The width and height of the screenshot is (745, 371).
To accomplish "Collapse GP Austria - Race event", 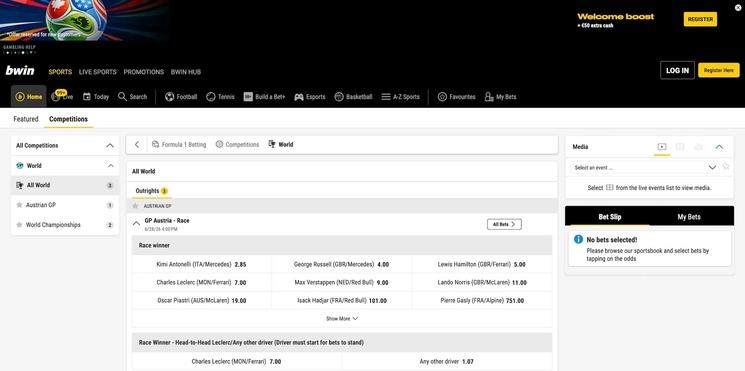I will [x=136, y=223].
